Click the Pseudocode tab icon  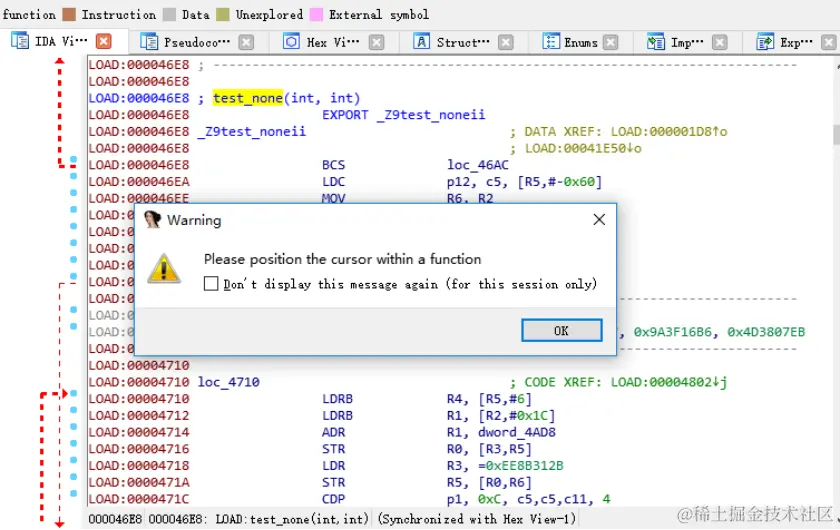149,41
